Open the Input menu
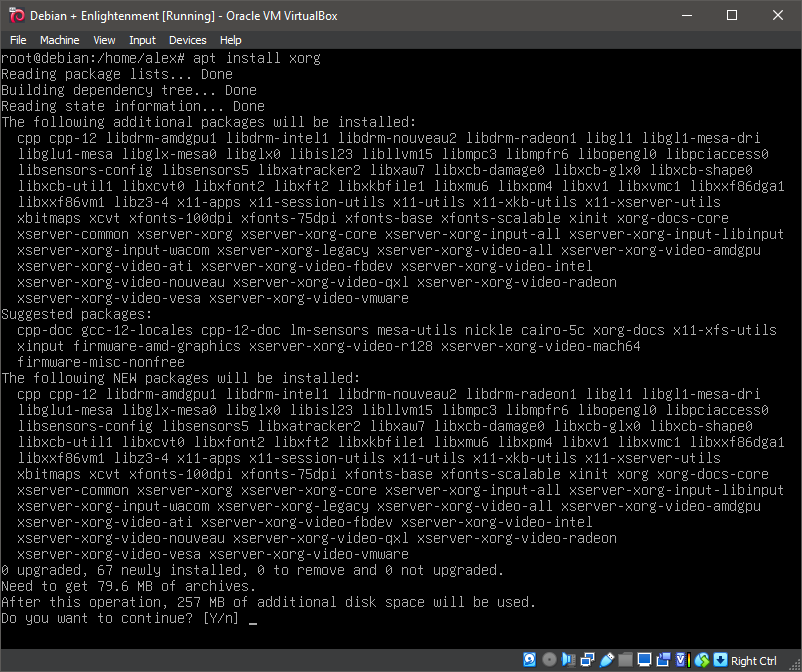This screenshot has height=672, width=802. pos(141,40)
